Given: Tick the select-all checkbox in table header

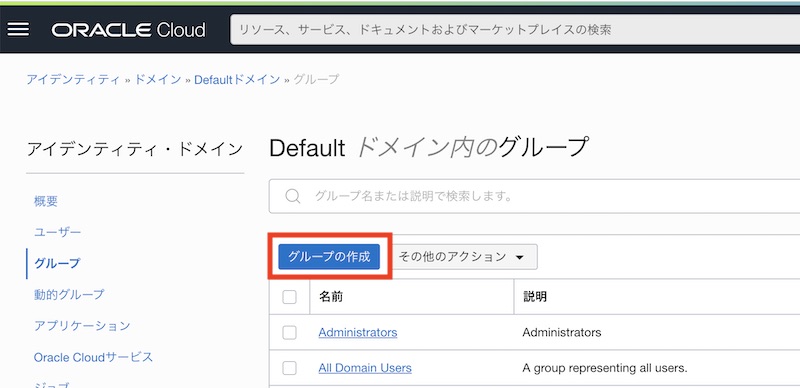Looking at the screenshot, I should click(289, 297).
